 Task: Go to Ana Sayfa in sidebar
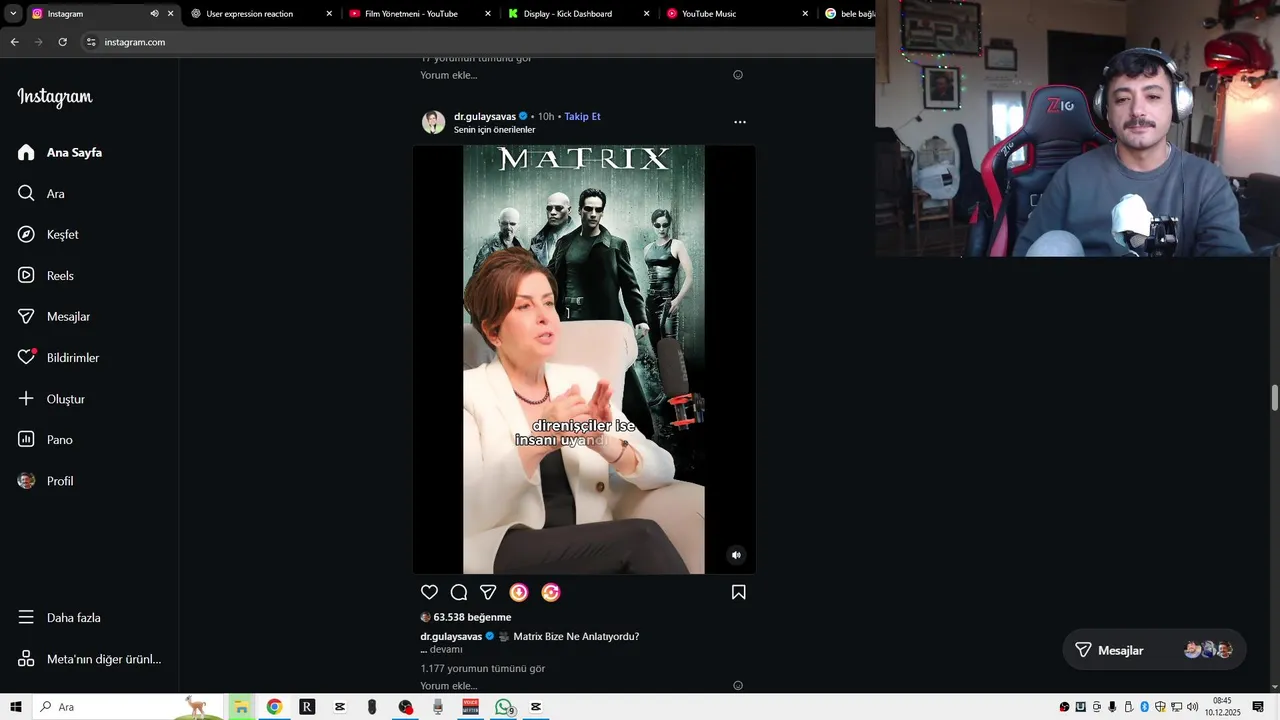(x=60, y=152)
